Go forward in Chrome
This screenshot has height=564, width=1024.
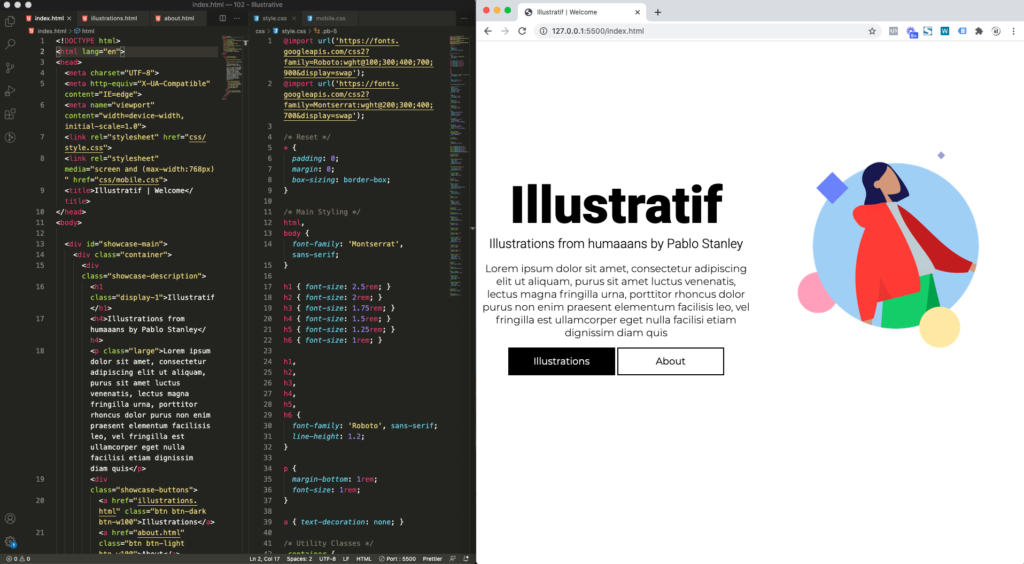505,31
